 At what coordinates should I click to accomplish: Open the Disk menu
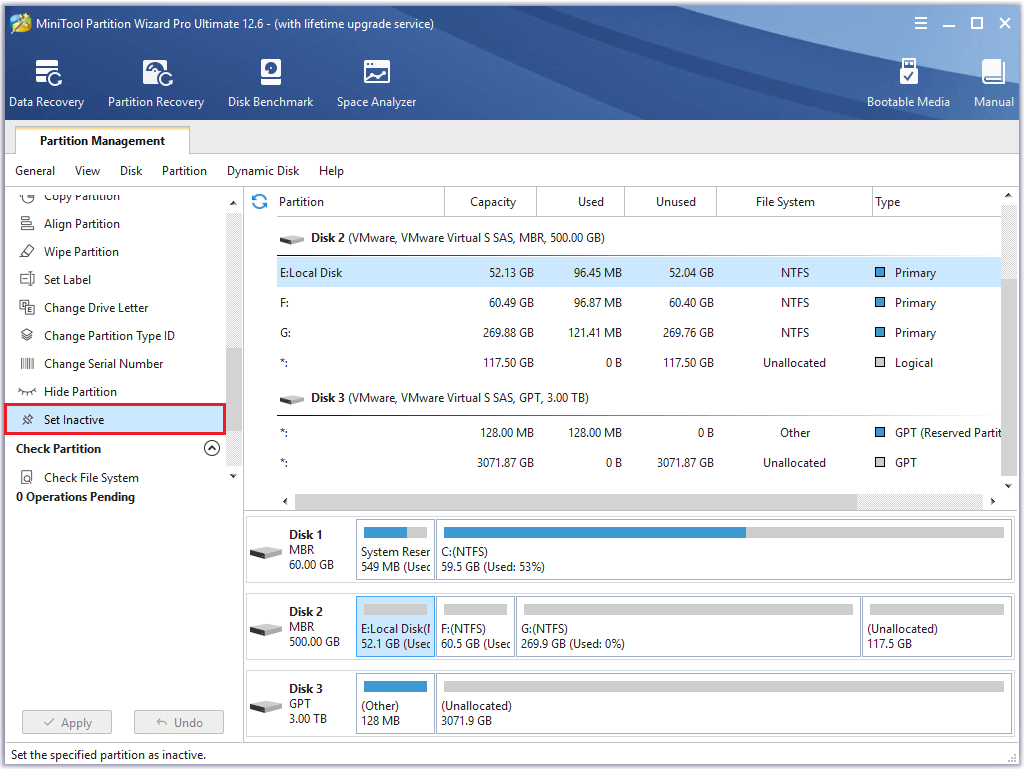pyautogui.click(x=131, y=171)
